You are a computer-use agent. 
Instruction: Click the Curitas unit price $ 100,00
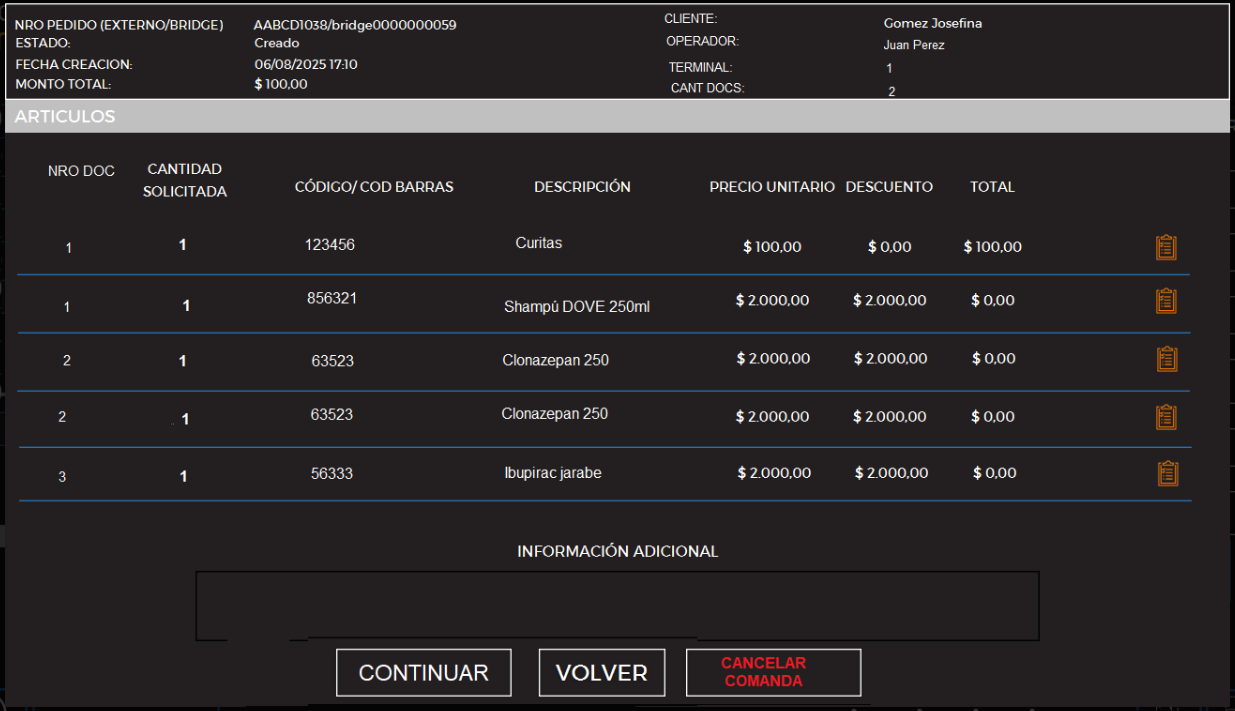pos(772,247)
